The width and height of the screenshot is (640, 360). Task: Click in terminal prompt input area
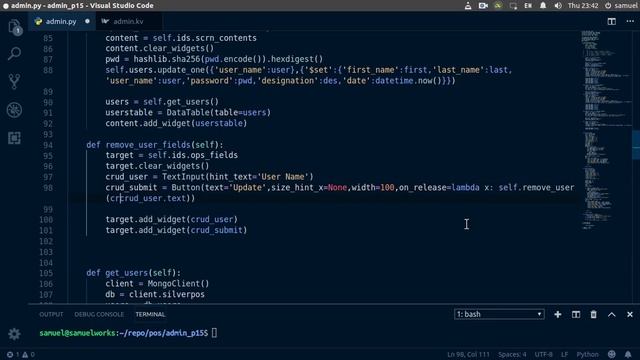pos(215,333)
